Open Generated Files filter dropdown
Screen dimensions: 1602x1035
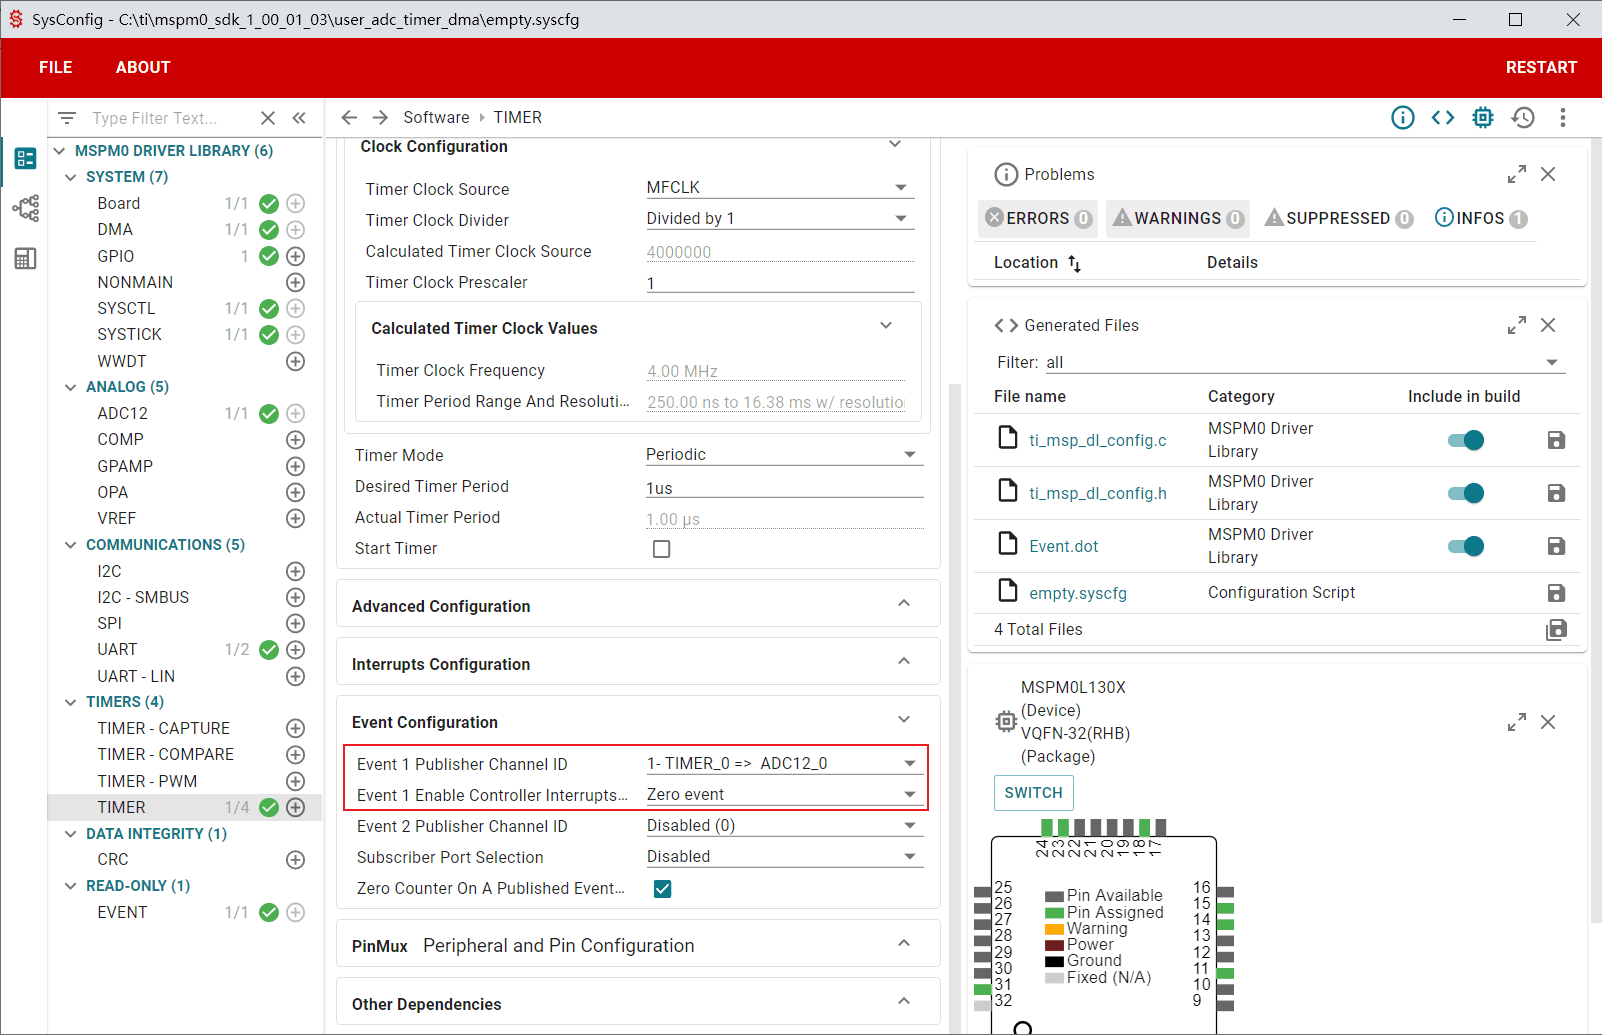tap(1305, 362)
